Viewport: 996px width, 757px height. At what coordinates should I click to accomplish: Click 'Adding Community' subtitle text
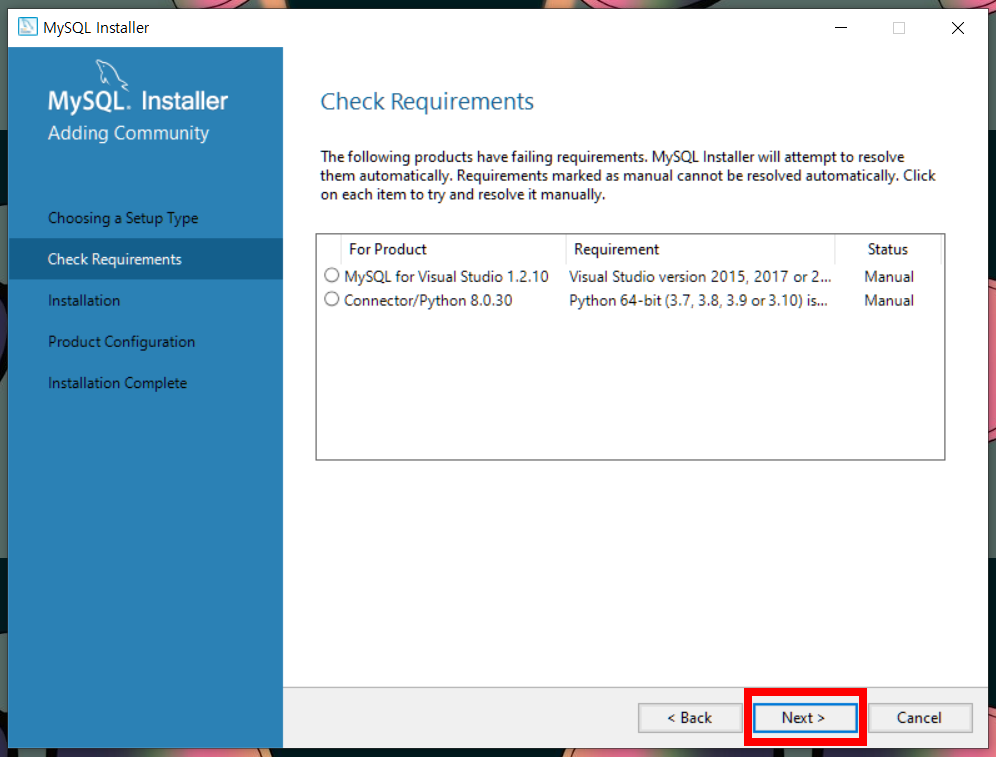tap(128, 133)
